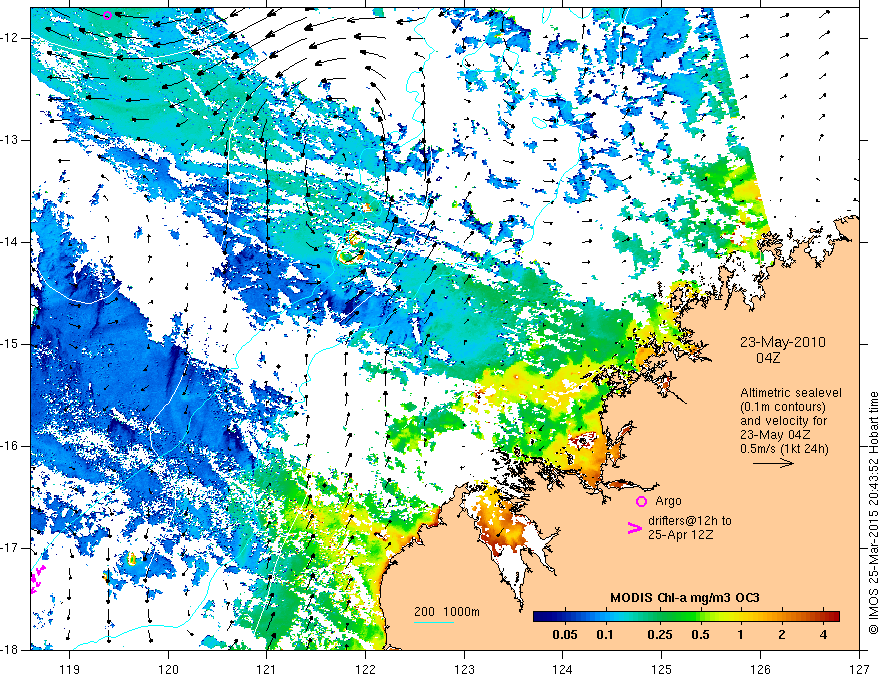Click the 122 longitude axis label
The width and height of the screenshot is (880, 680).
365,669
